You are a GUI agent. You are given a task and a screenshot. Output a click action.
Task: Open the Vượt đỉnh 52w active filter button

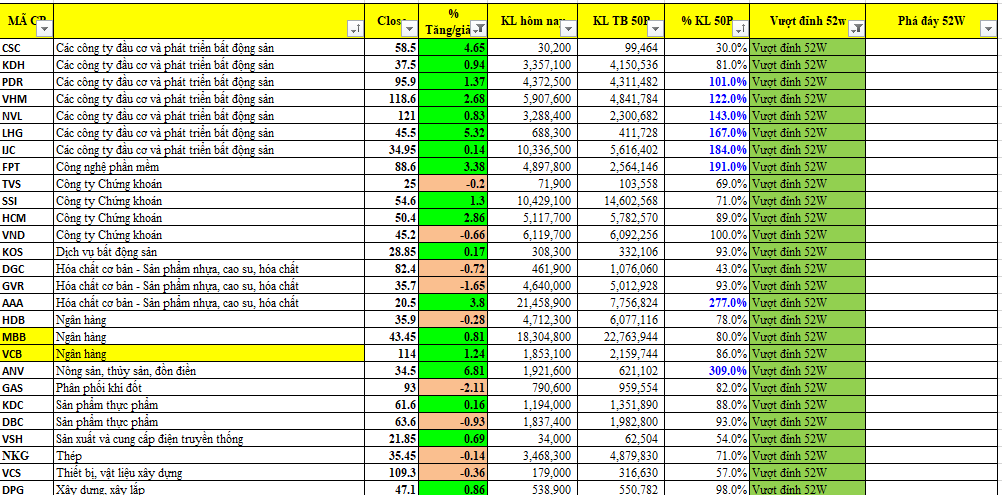click(855, 30)
